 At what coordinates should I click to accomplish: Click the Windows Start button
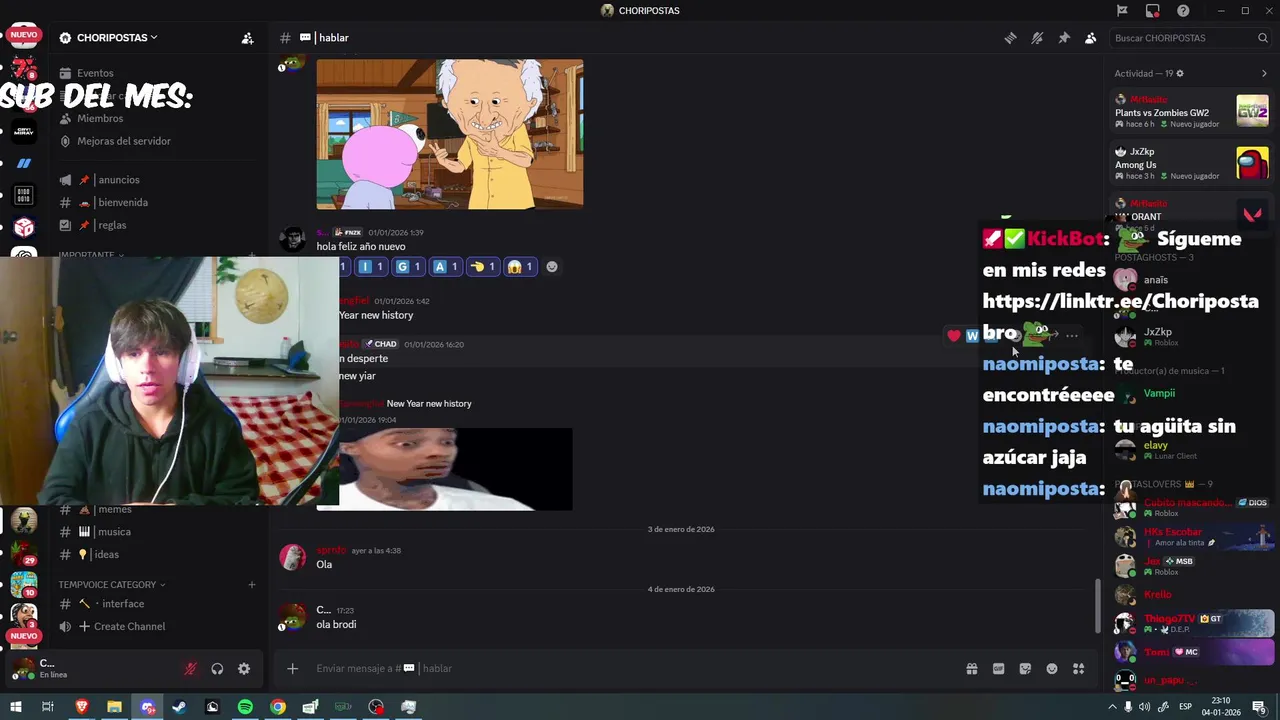tap(15, 707)
